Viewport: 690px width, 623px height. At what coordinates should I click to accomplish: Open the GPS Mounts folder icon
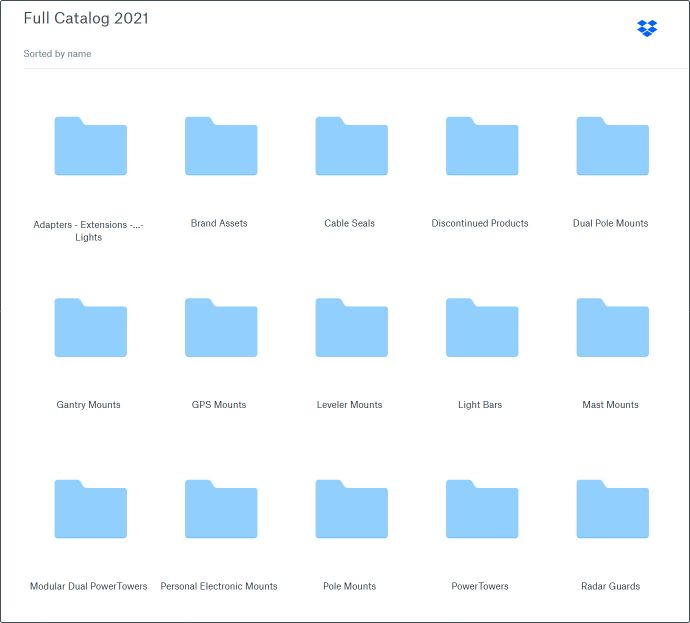click(220, 328)
